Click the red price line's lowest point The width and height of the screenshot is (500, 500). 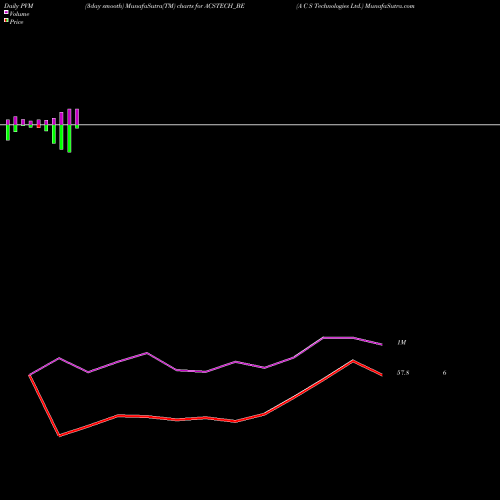pyautogui.click(x=59, y=436)
